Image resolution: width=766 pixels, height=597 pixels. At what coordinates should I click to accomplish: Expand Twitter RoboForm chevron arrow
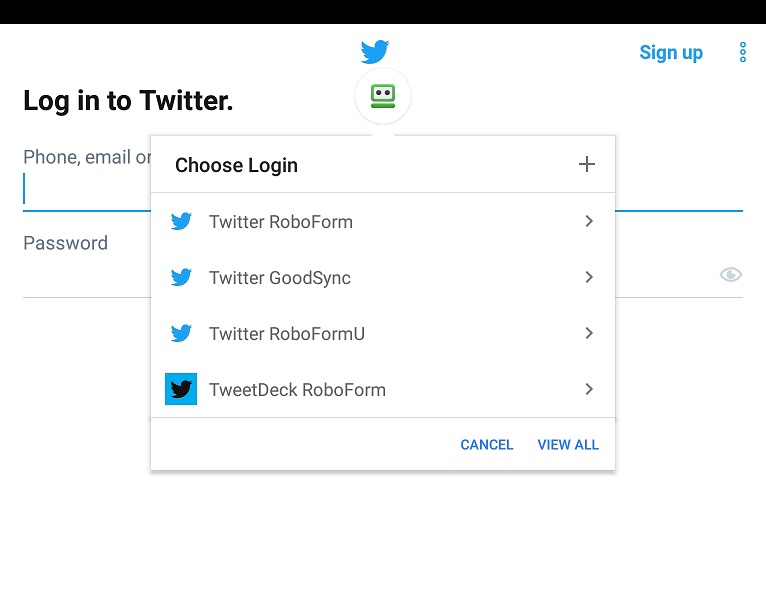click(x=589, y=221)
